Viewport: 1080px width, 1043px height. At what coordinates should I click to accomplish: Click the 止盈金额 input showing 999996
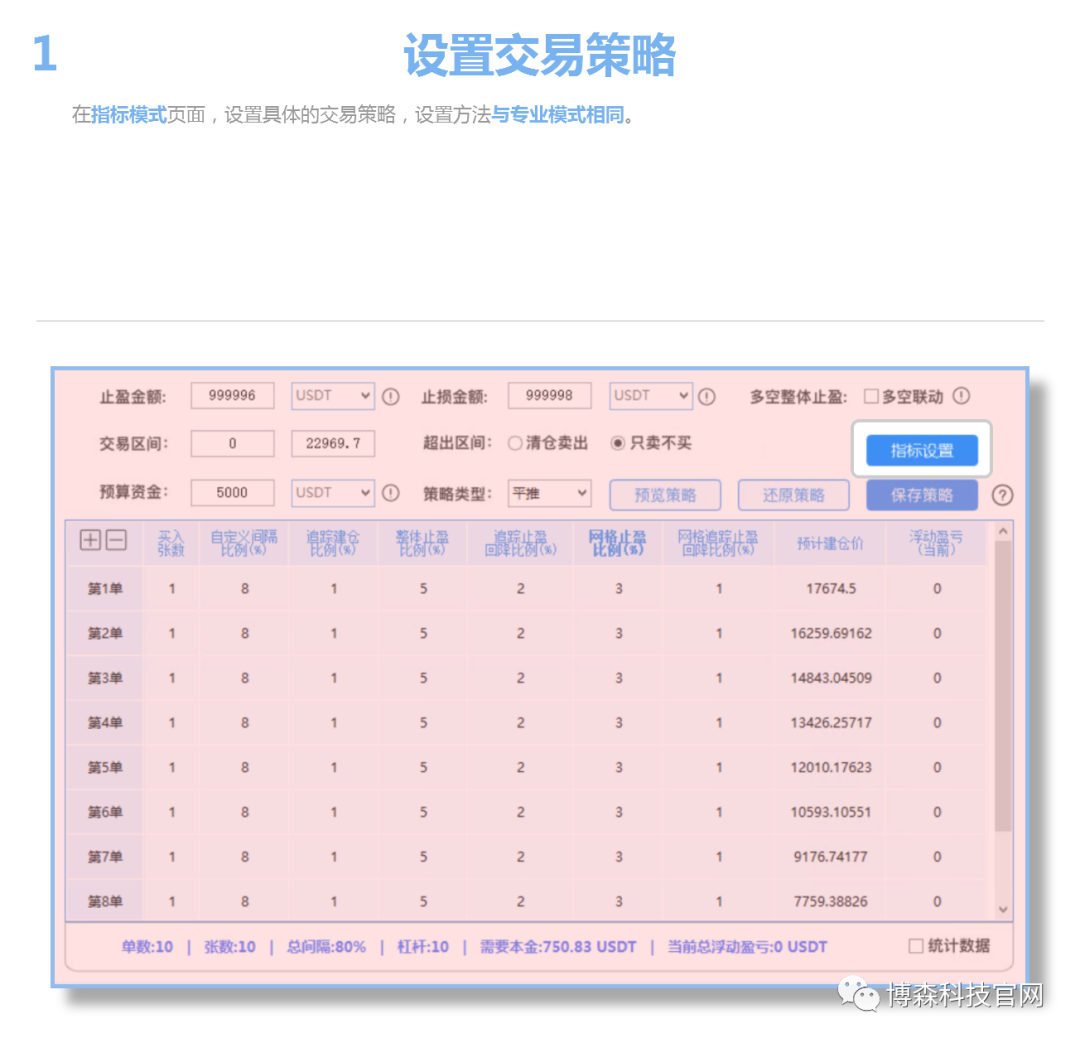click(x=232, y=396)
